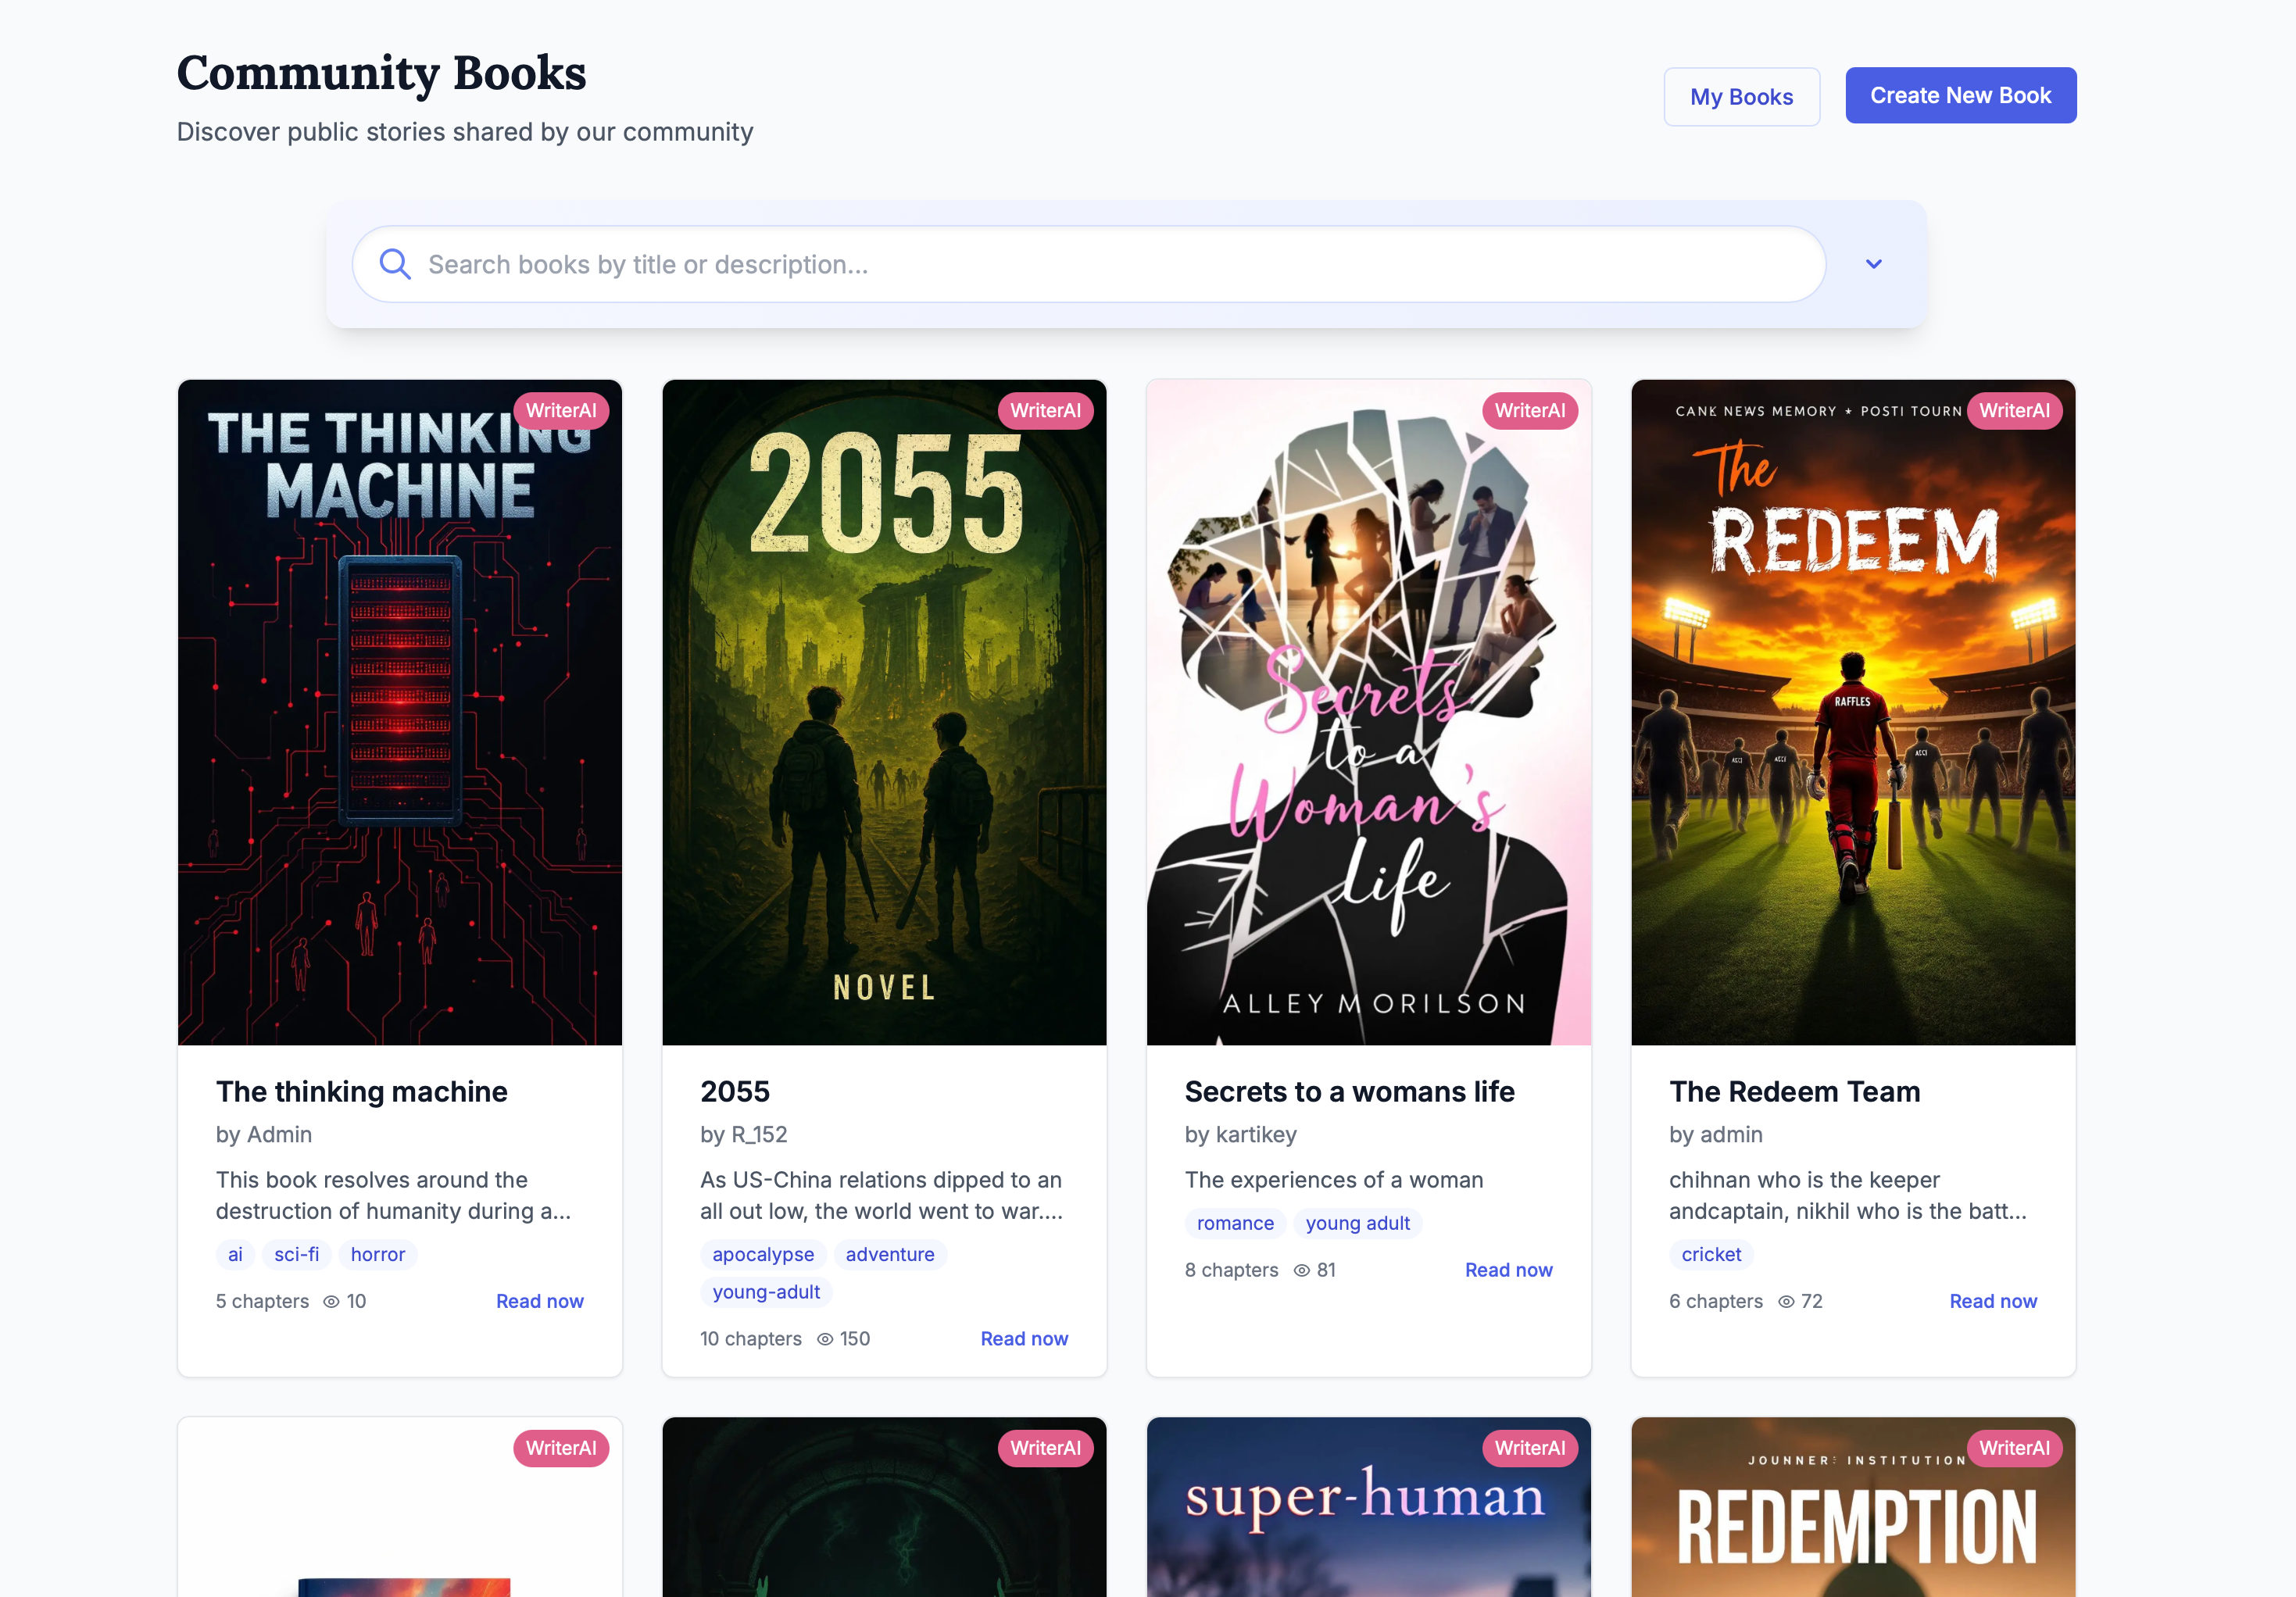
Task: Click '6 chapters' text
Action: 1716,1301
